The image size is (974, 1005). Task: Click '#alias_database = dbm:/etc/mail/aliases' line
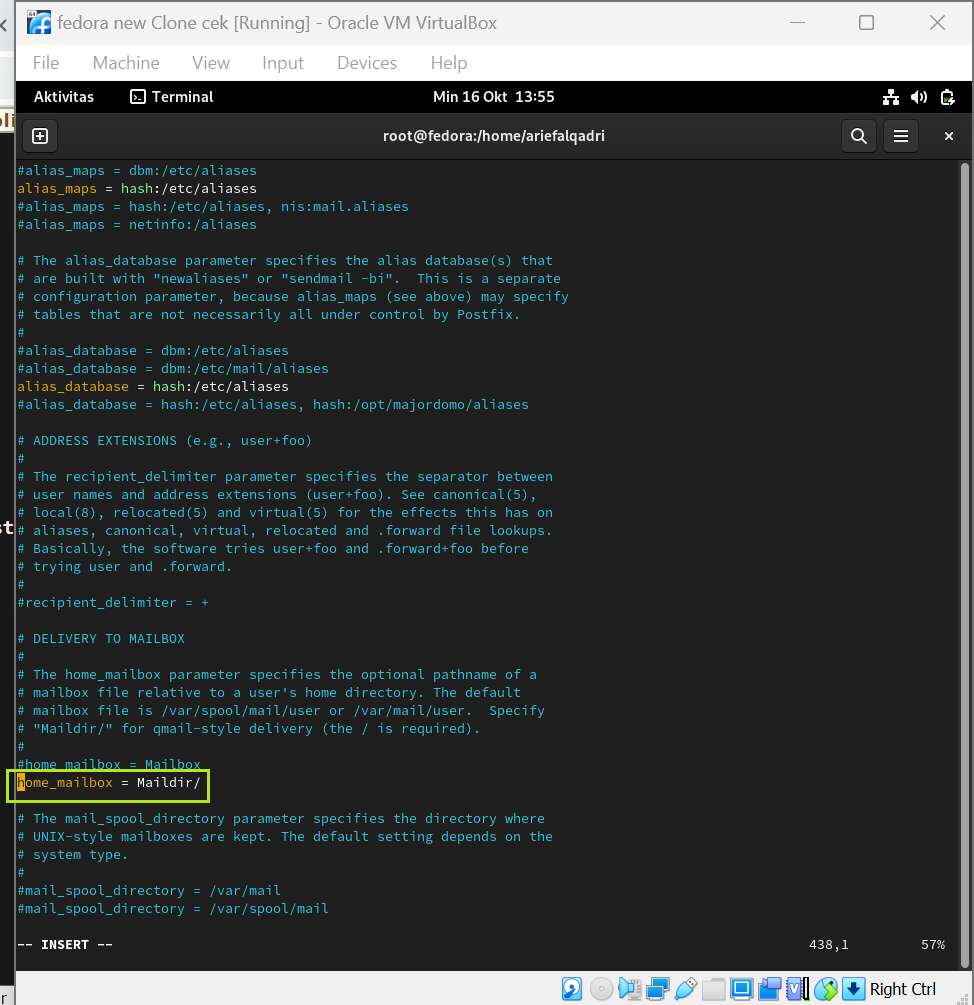[x=173, y=369]
